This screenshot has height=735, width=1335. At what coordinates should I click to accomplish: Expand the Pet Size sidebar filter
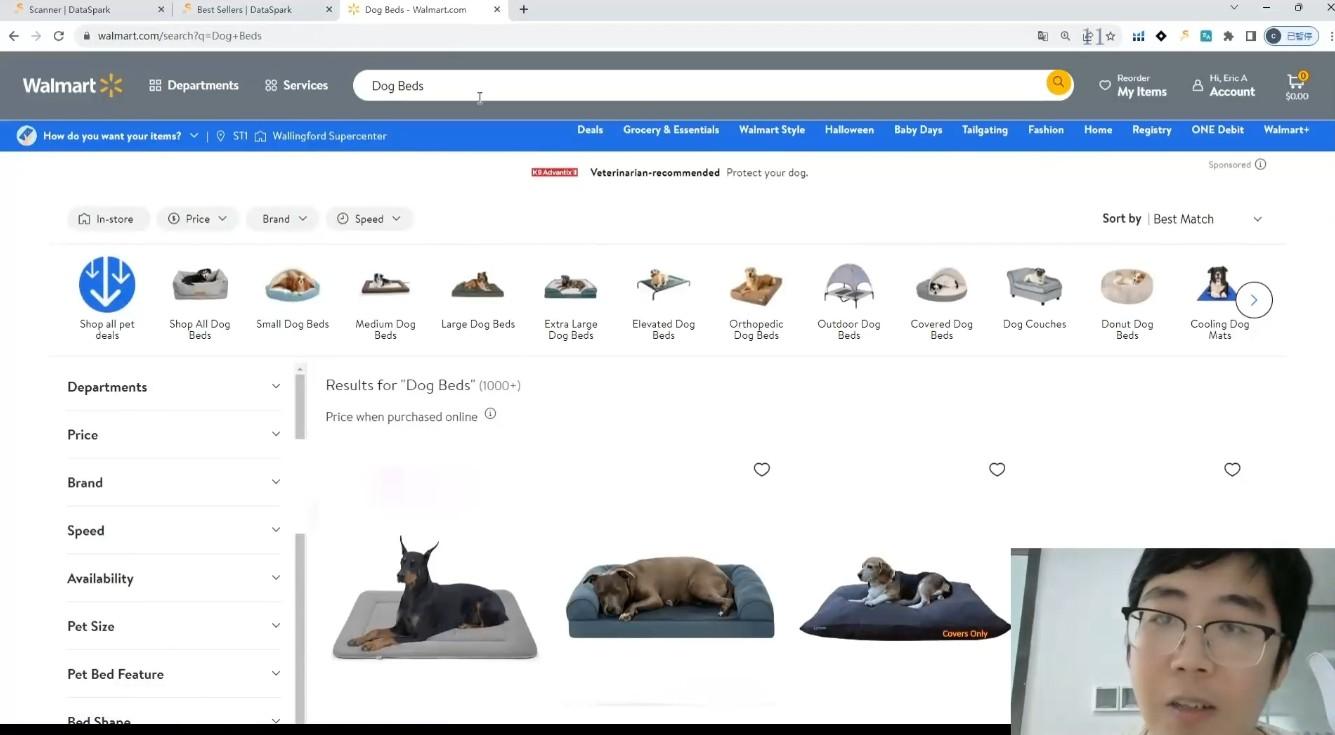pos(173,626)
